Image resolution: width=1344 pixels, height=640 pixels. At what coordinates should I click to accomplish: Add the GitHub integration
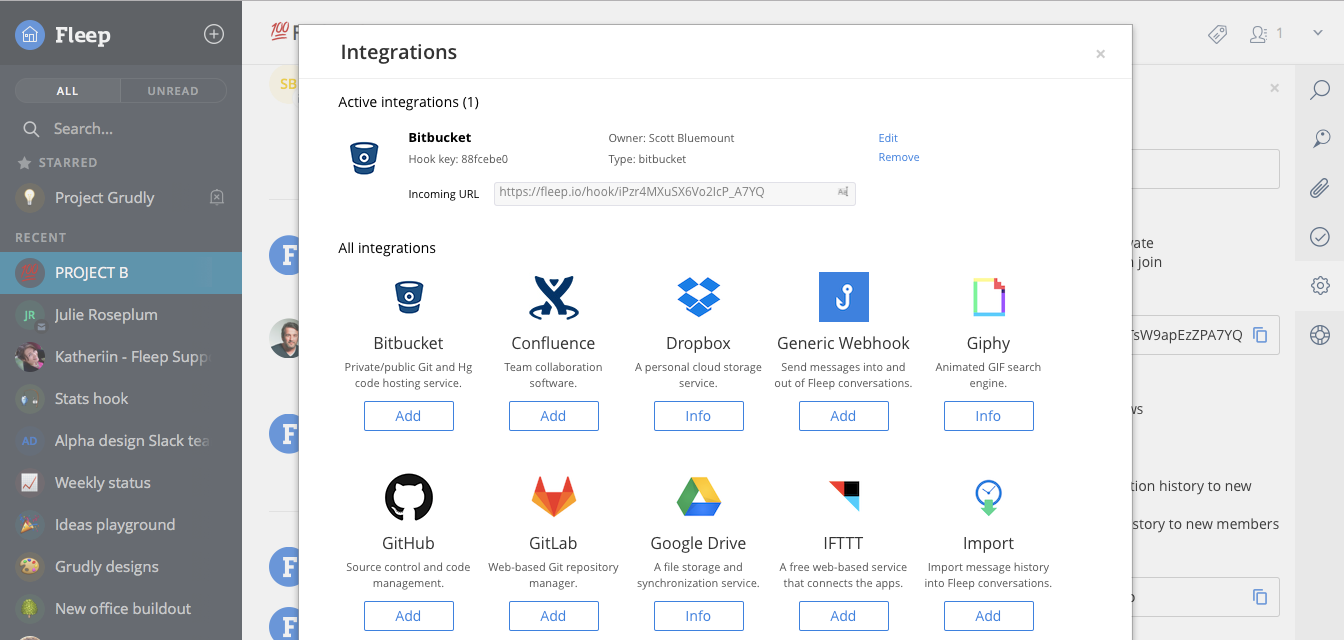408,616
